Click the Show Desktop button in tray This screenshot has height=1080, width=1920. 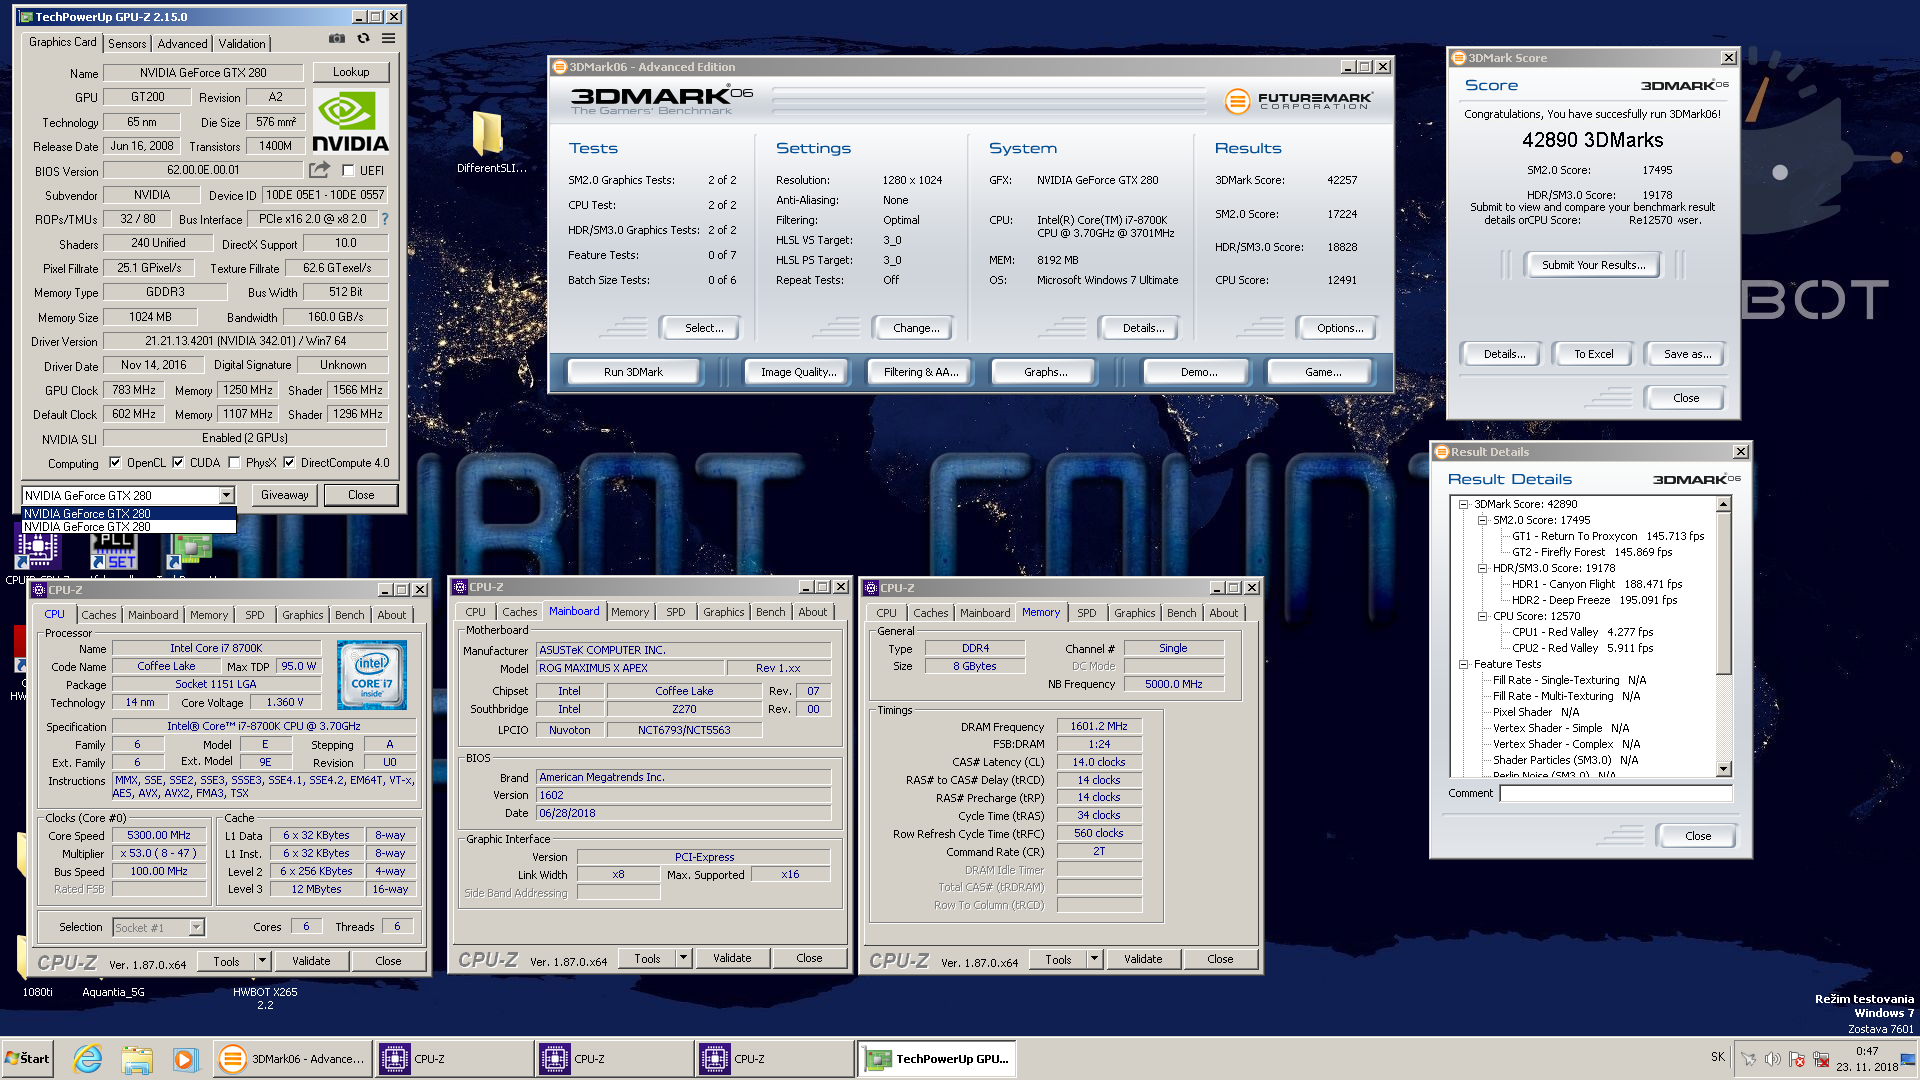(x=1909, y=1058)
